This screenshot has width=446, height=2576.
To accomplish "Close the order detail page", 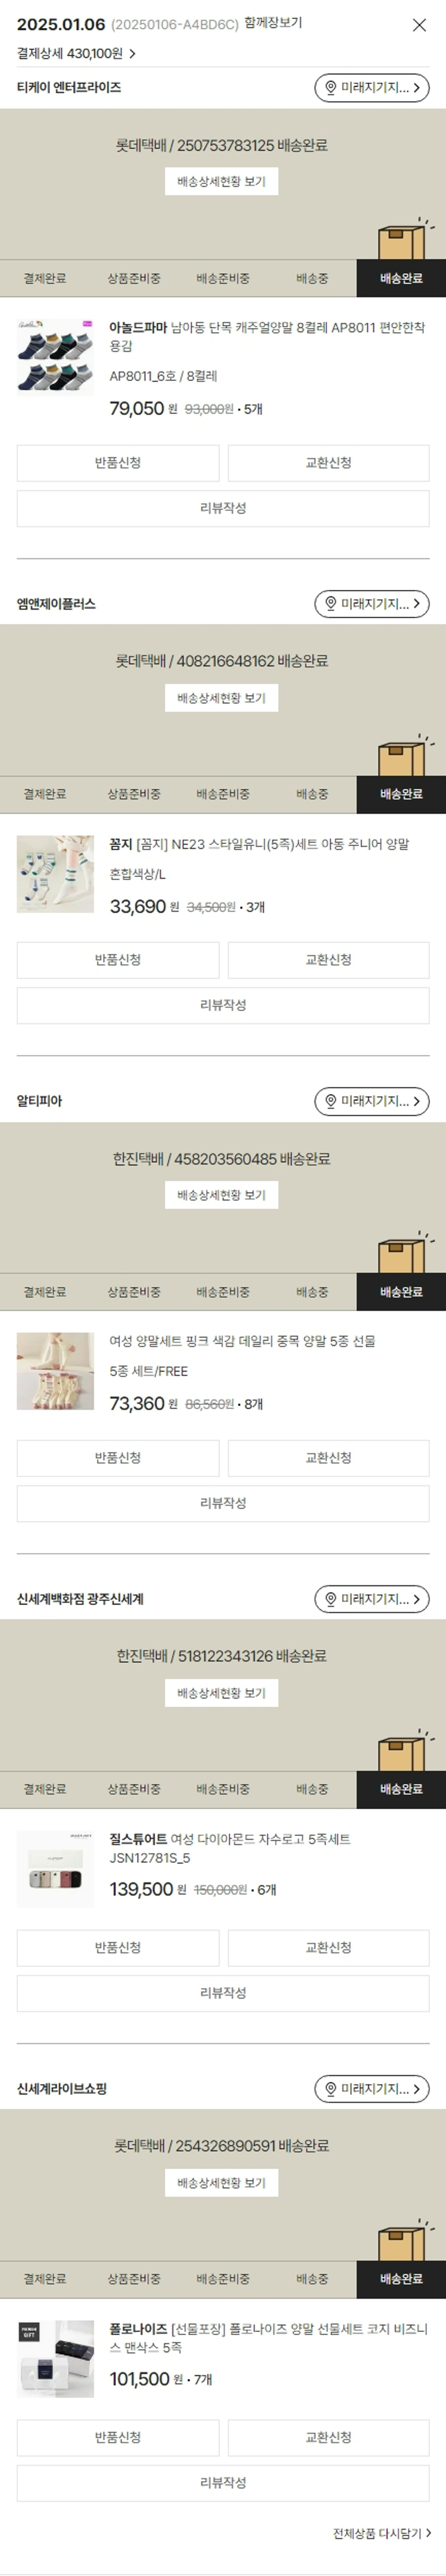I will (x=419, y=25).
